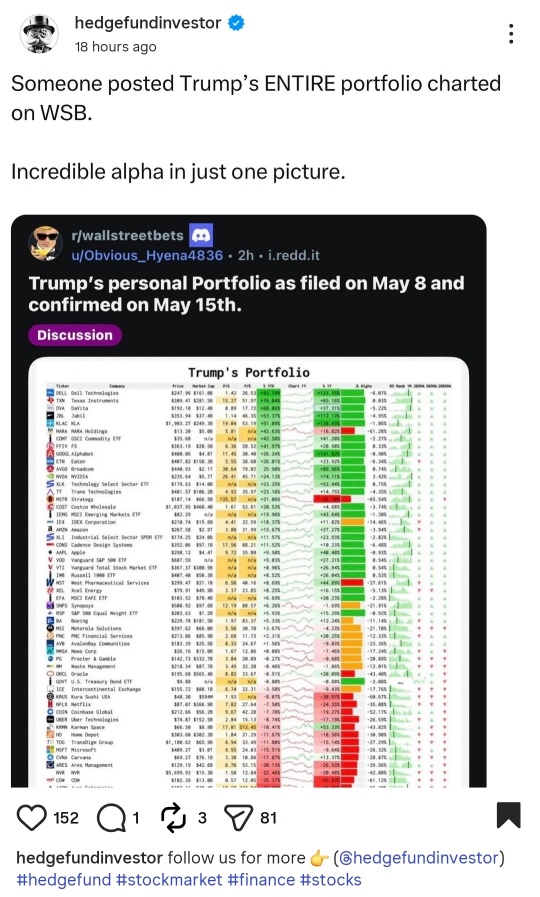Click the @hedgefundinvestor mention in caption
This screenshot has width=540, height=897.
(419, 858)
